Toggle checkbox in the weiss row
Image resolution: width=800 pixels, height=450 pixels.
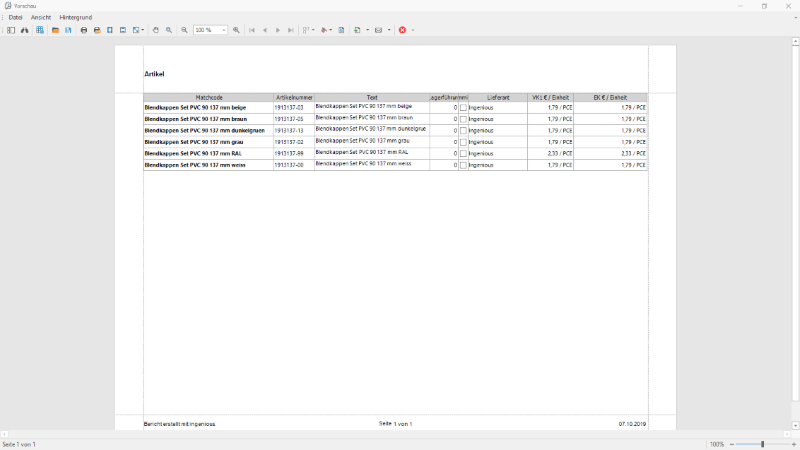click(x=463, y=165)
